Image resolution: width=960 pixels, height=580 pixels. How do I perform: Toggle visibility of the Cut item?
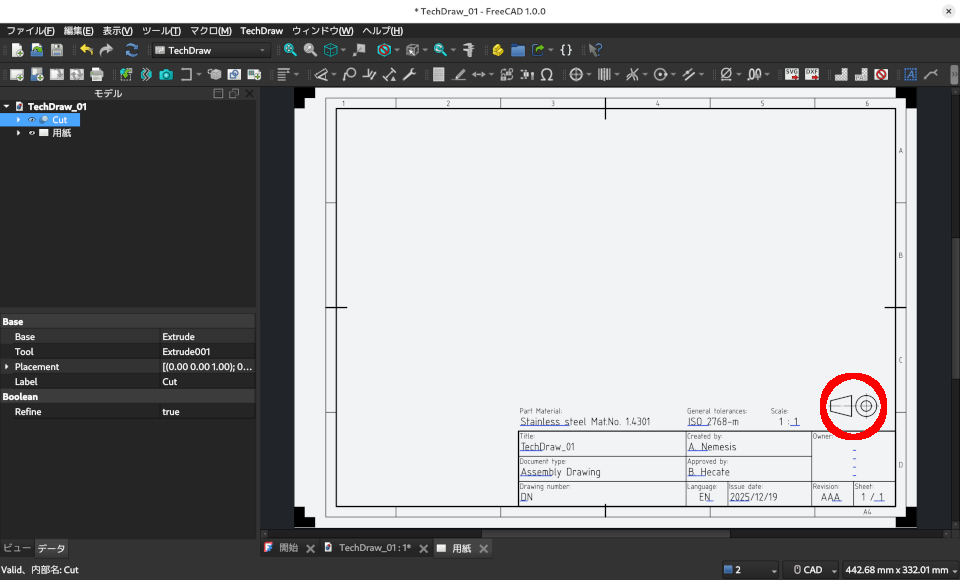point(33,119)
